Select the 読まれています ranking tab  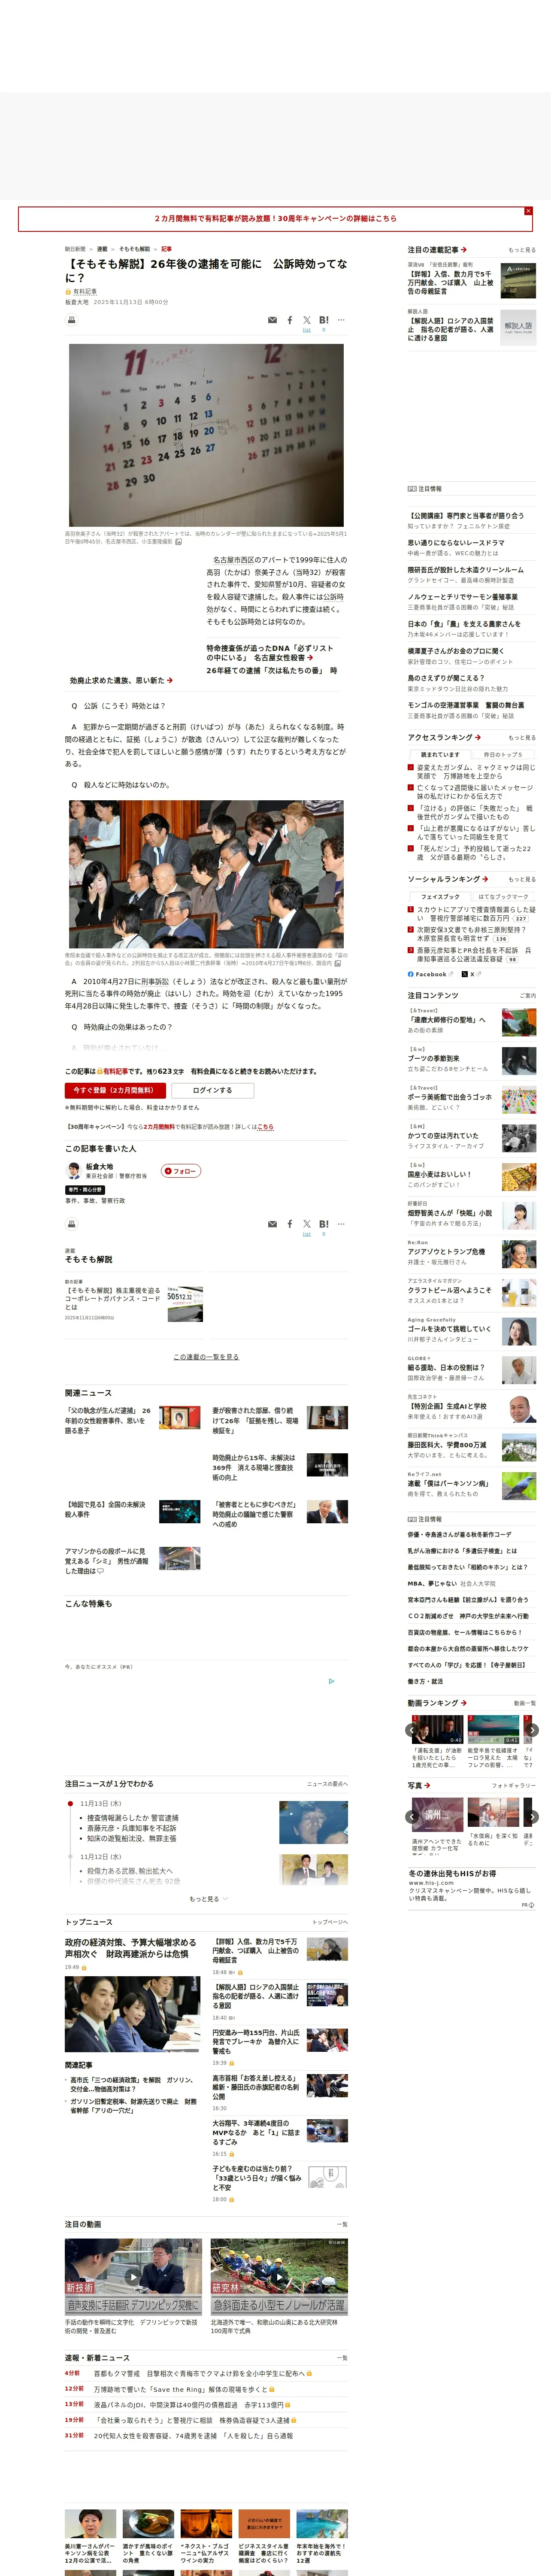pyautogui.click(x=440, y=755)
